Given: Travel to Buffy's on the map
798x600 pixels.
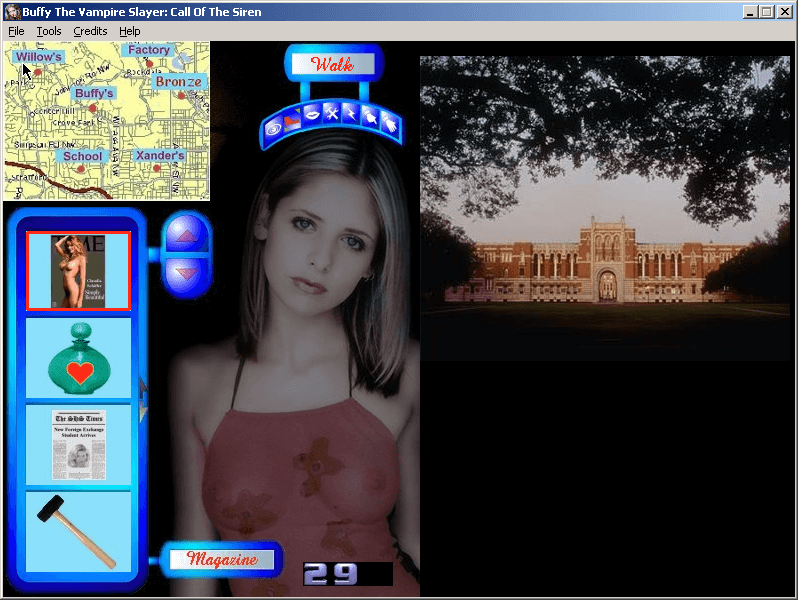Looking at the screenshot, I should pyautogui.click(x=94, y=93).
